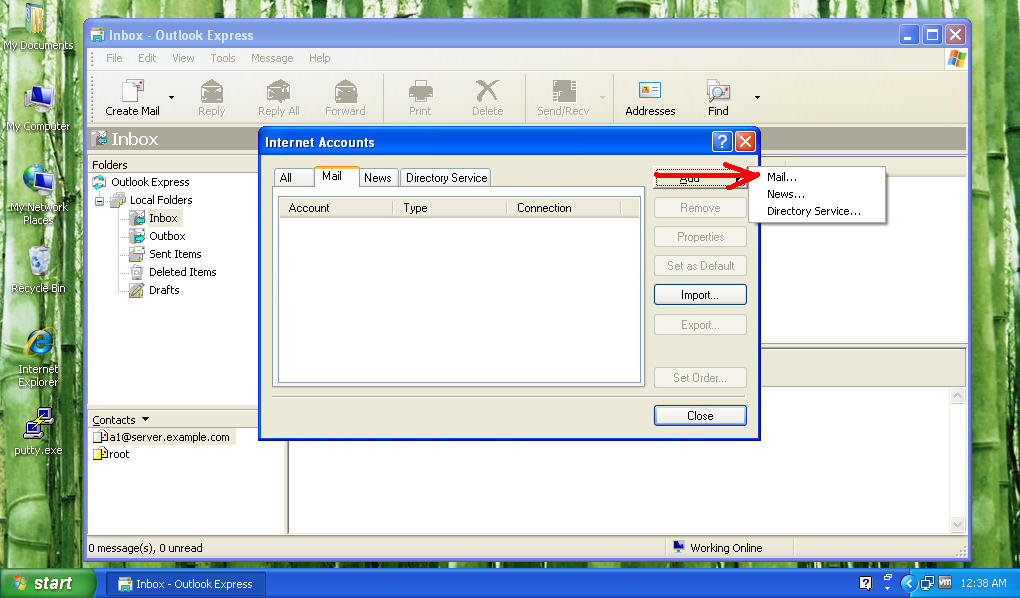Open the View menu
Viewport: 1020px width, 598px height.
[183, 58]
